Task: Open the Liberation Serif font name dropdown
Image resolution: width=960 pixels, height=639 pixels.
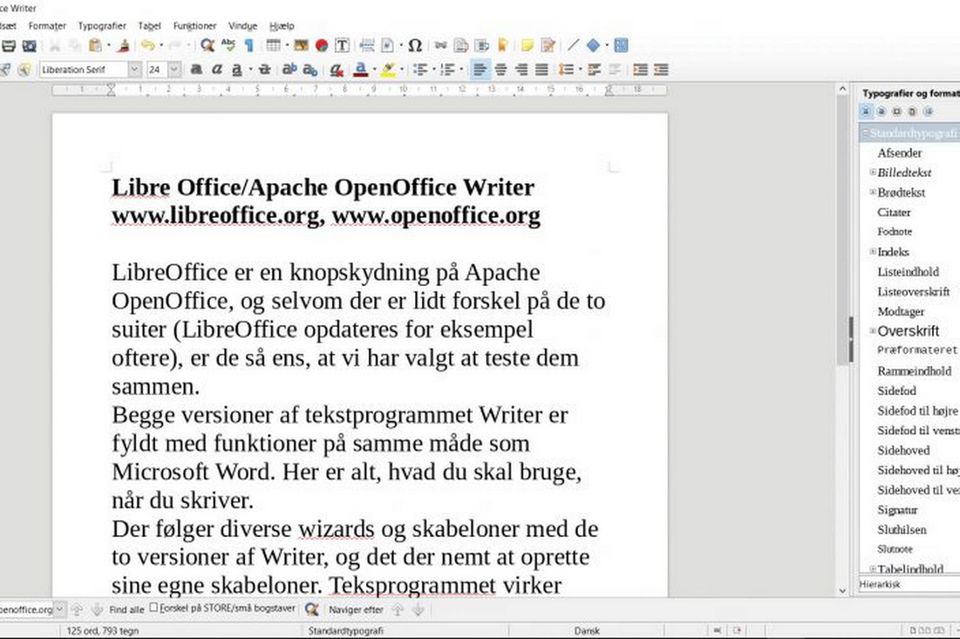Action: pyautogui.click(x=133, y=69)
